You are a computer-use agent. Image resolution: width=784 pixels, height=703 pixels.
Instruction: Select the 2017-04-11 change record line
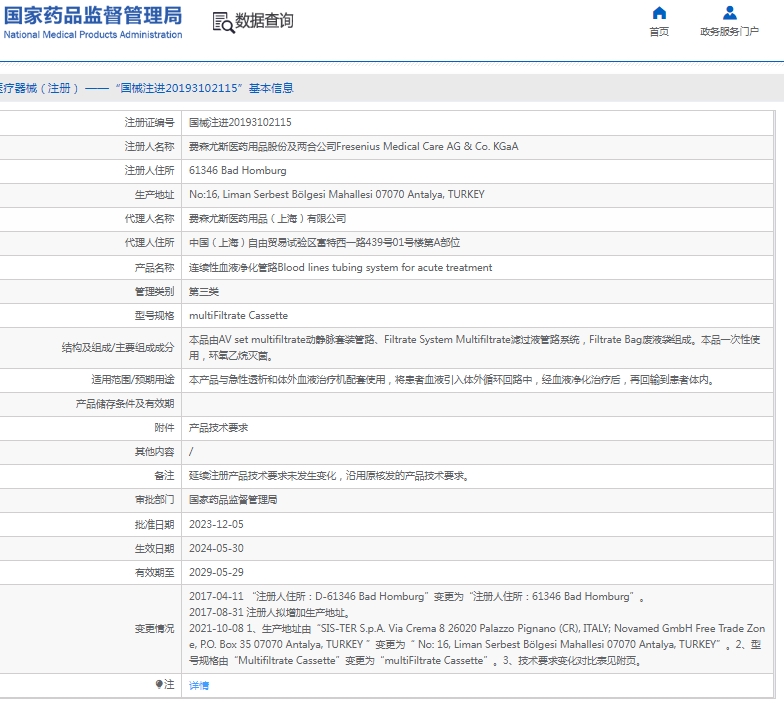[416, 596]
